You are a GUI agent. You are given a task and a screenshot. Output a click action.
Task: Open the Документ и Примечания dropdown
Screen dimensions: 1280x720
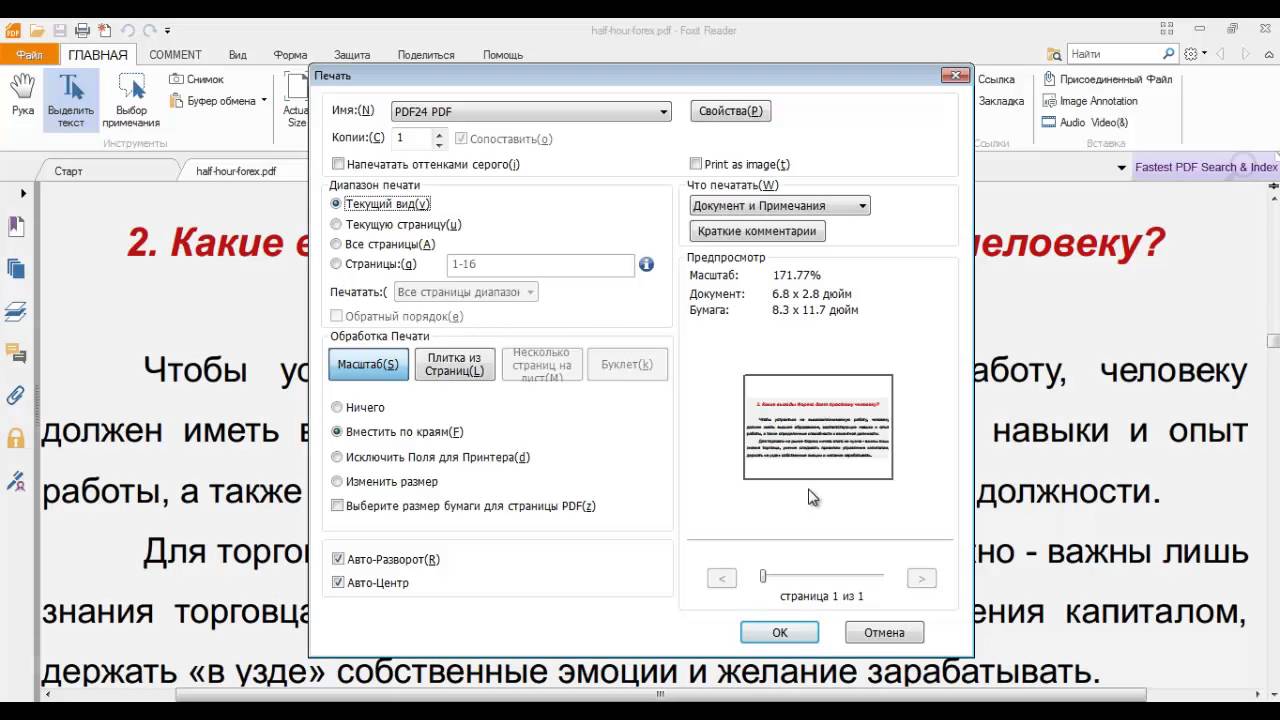[x=780, y=206]
